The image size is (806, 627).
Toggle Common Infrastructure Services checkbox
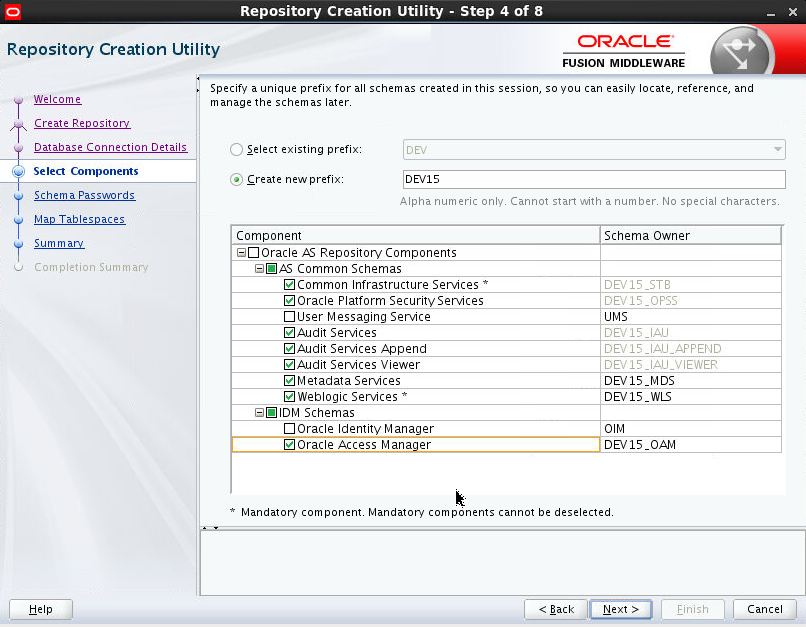coord(289,284)
